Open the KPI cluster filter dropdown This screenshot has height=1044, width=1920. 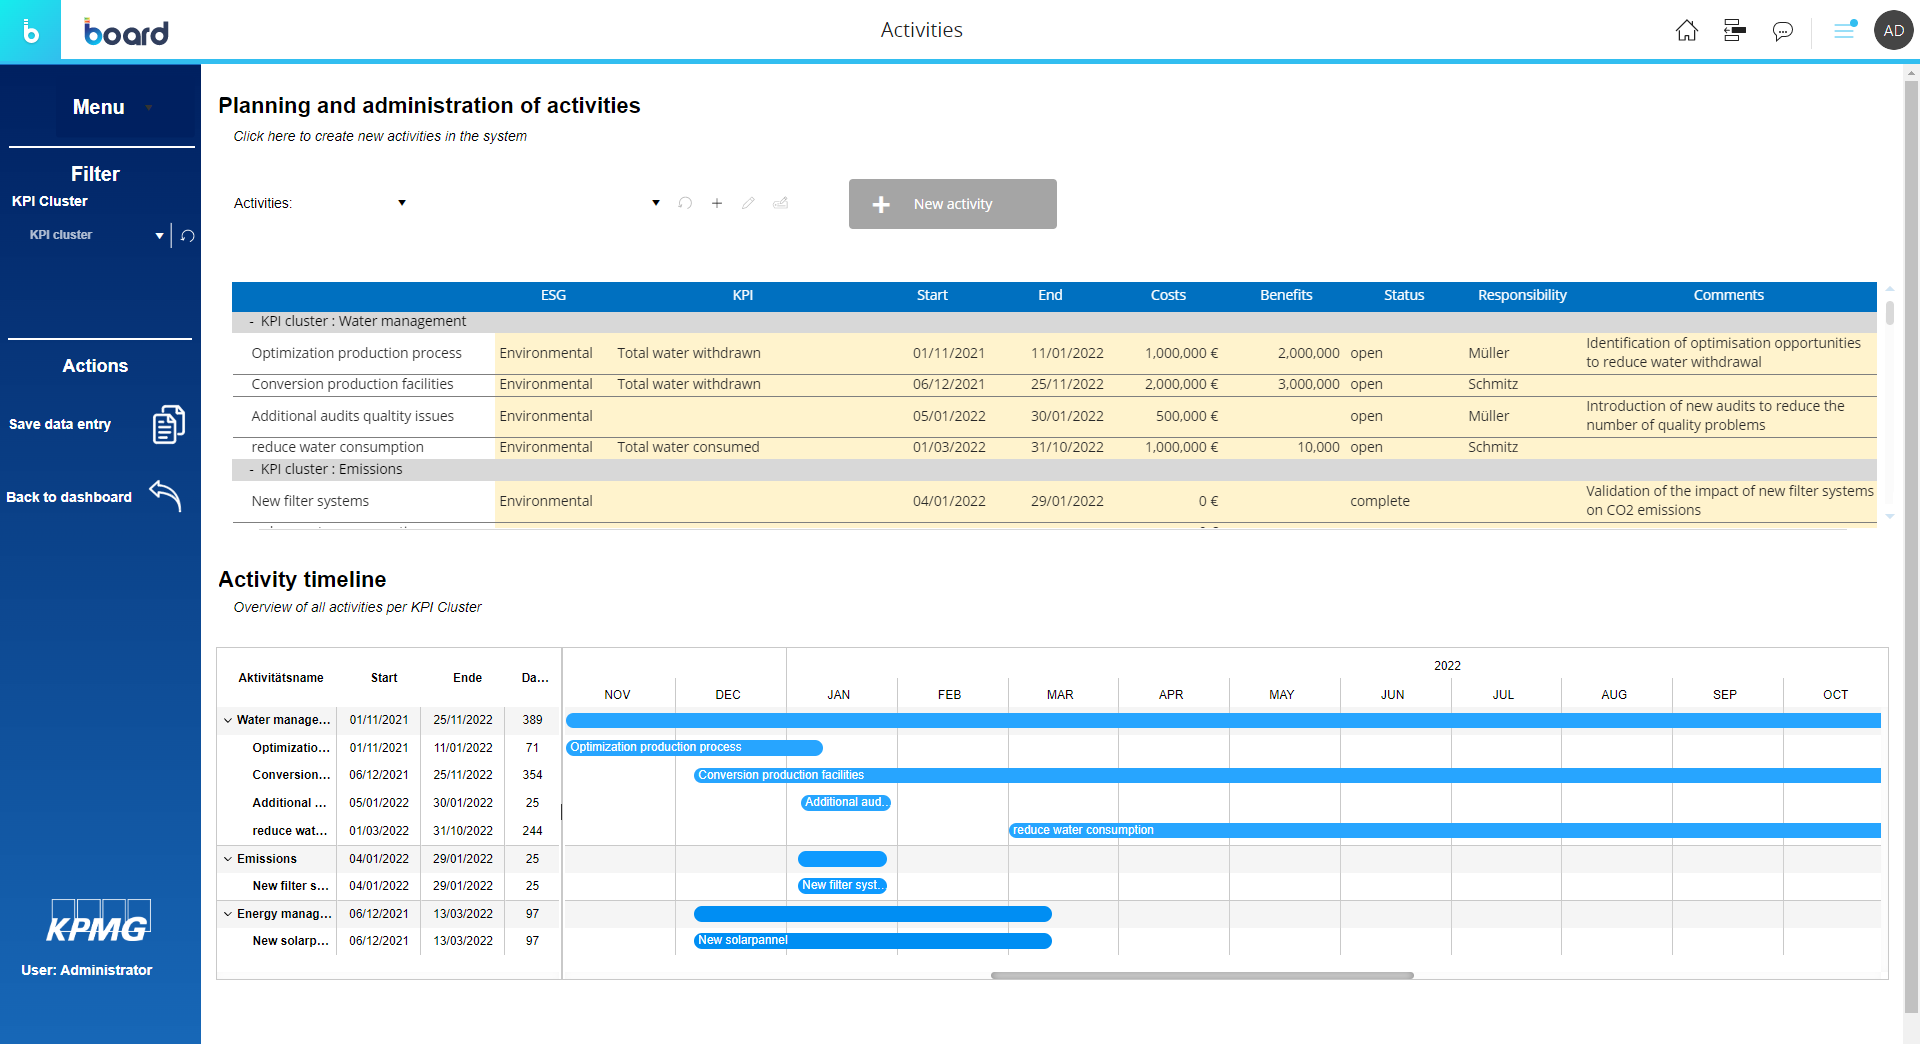(x=159, y=236)
